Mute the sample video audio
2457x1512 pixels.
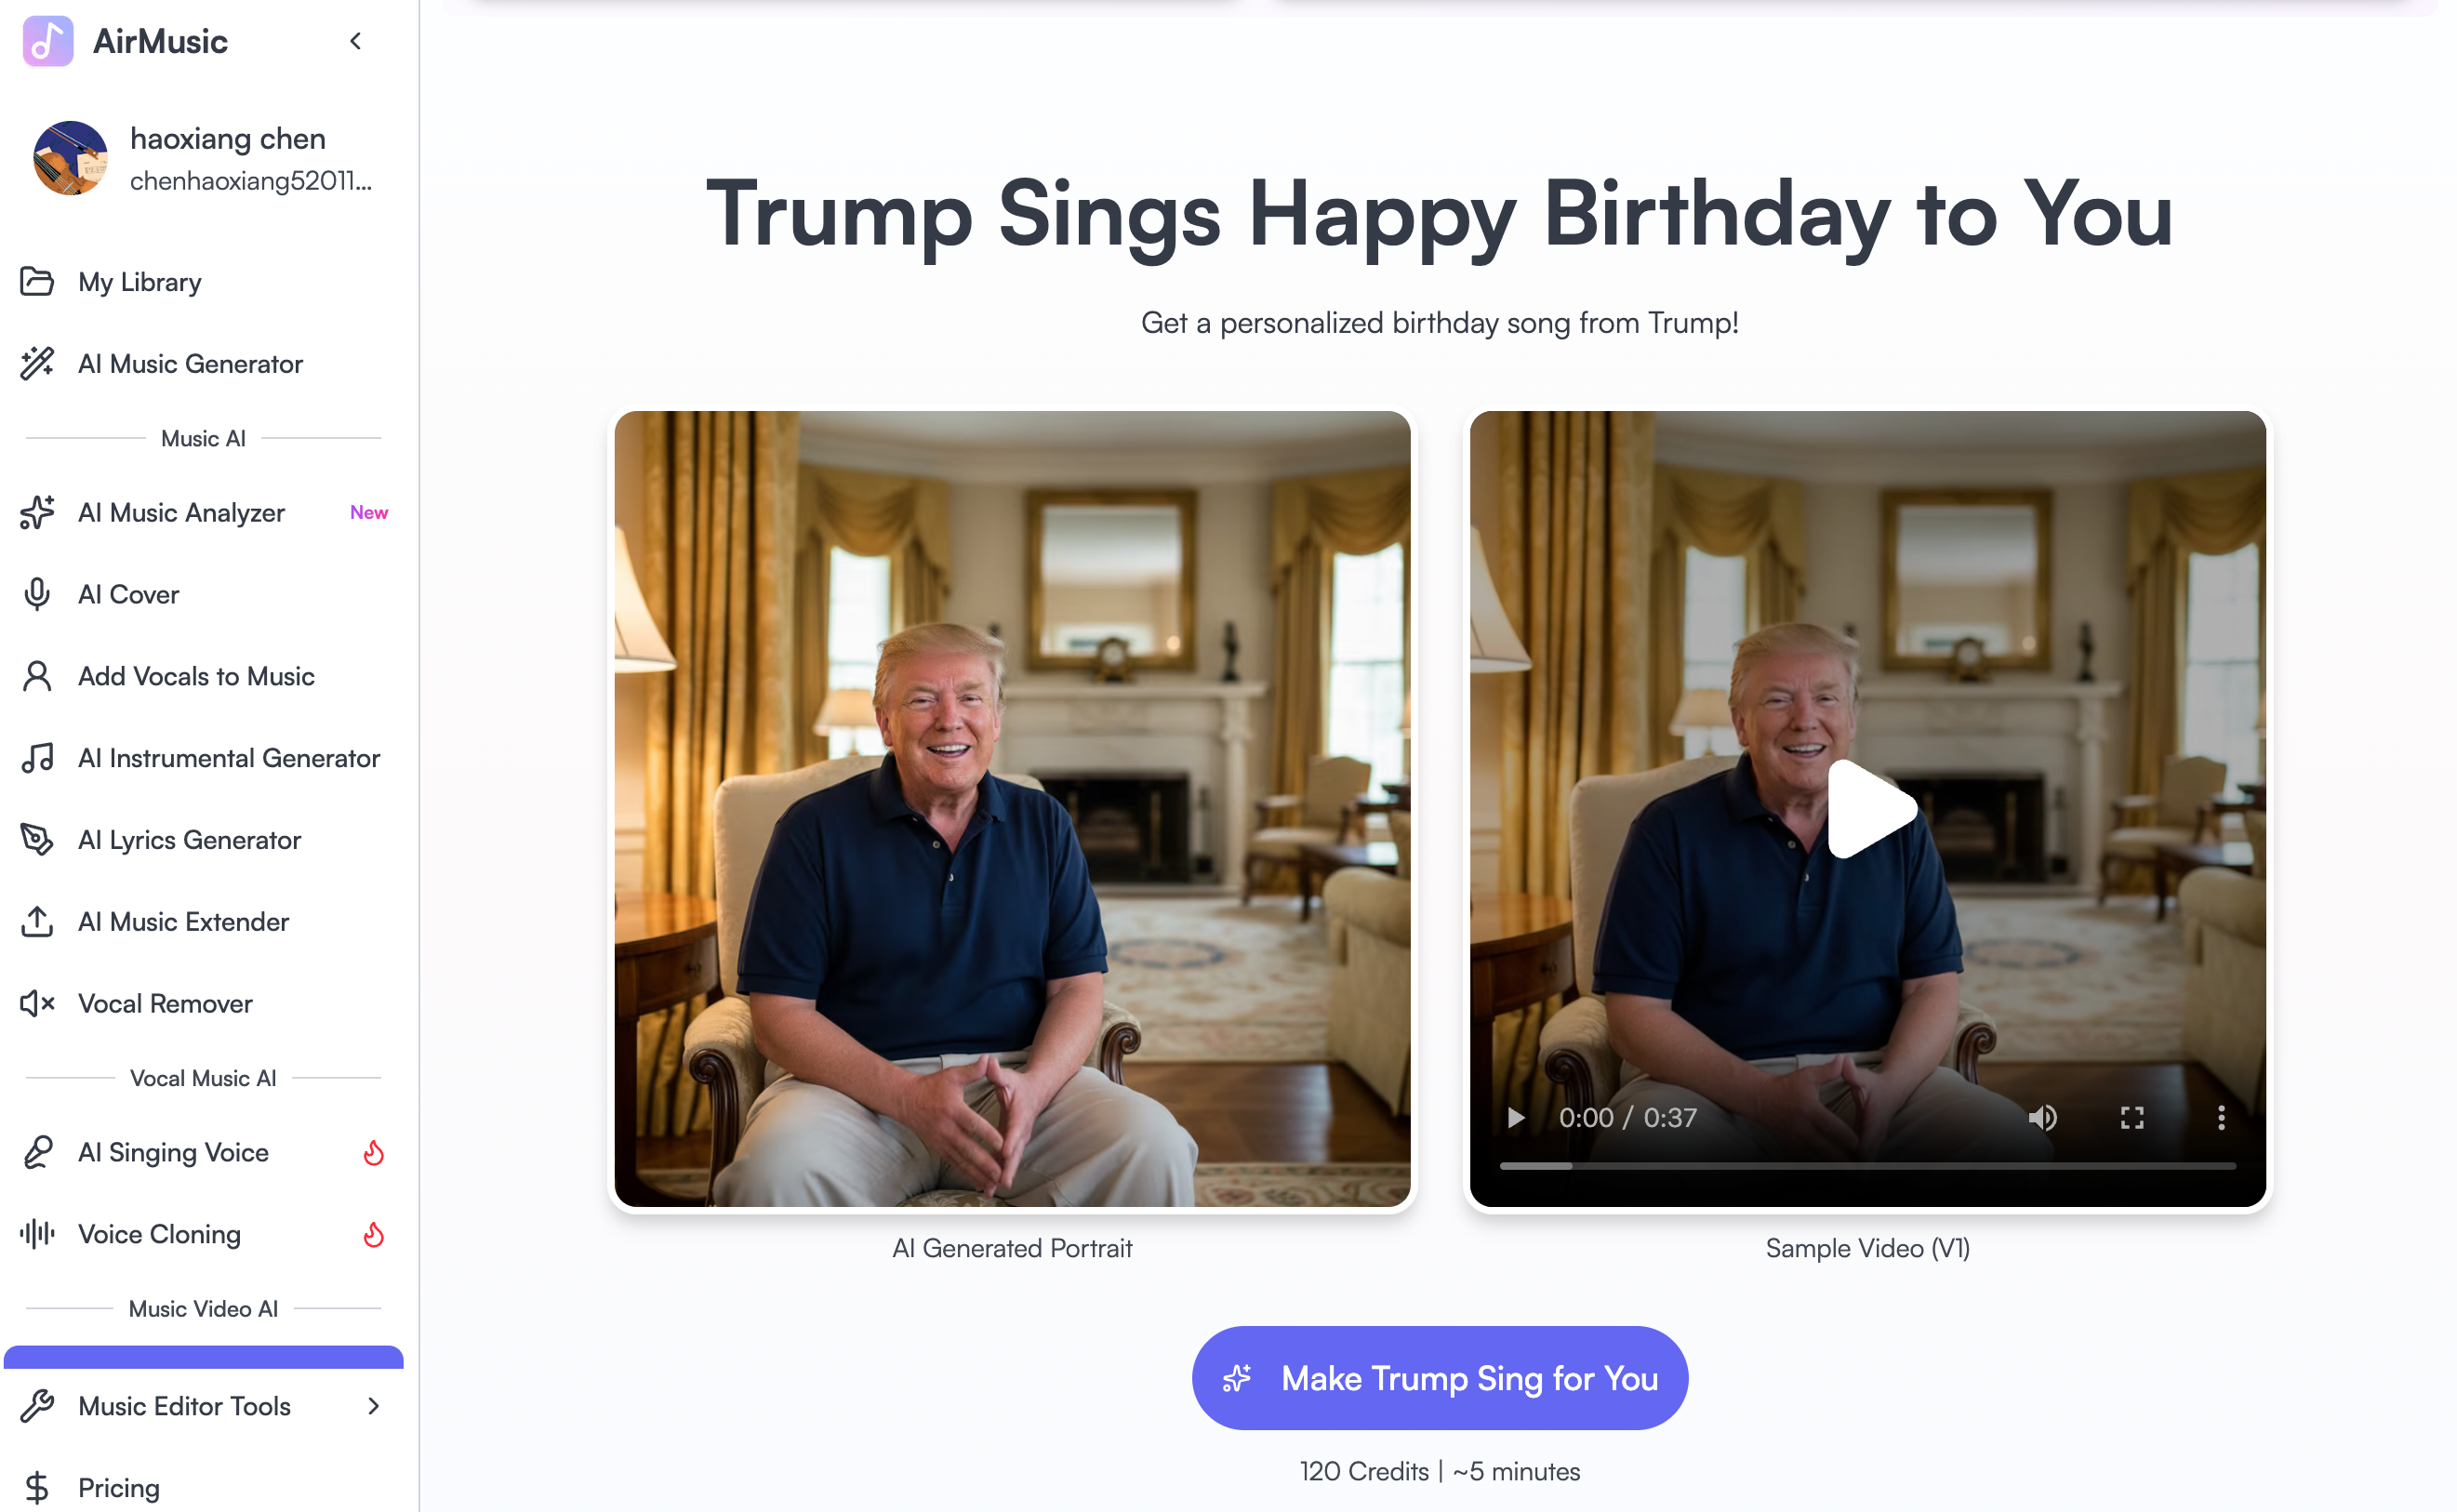coord(2044,1117)
